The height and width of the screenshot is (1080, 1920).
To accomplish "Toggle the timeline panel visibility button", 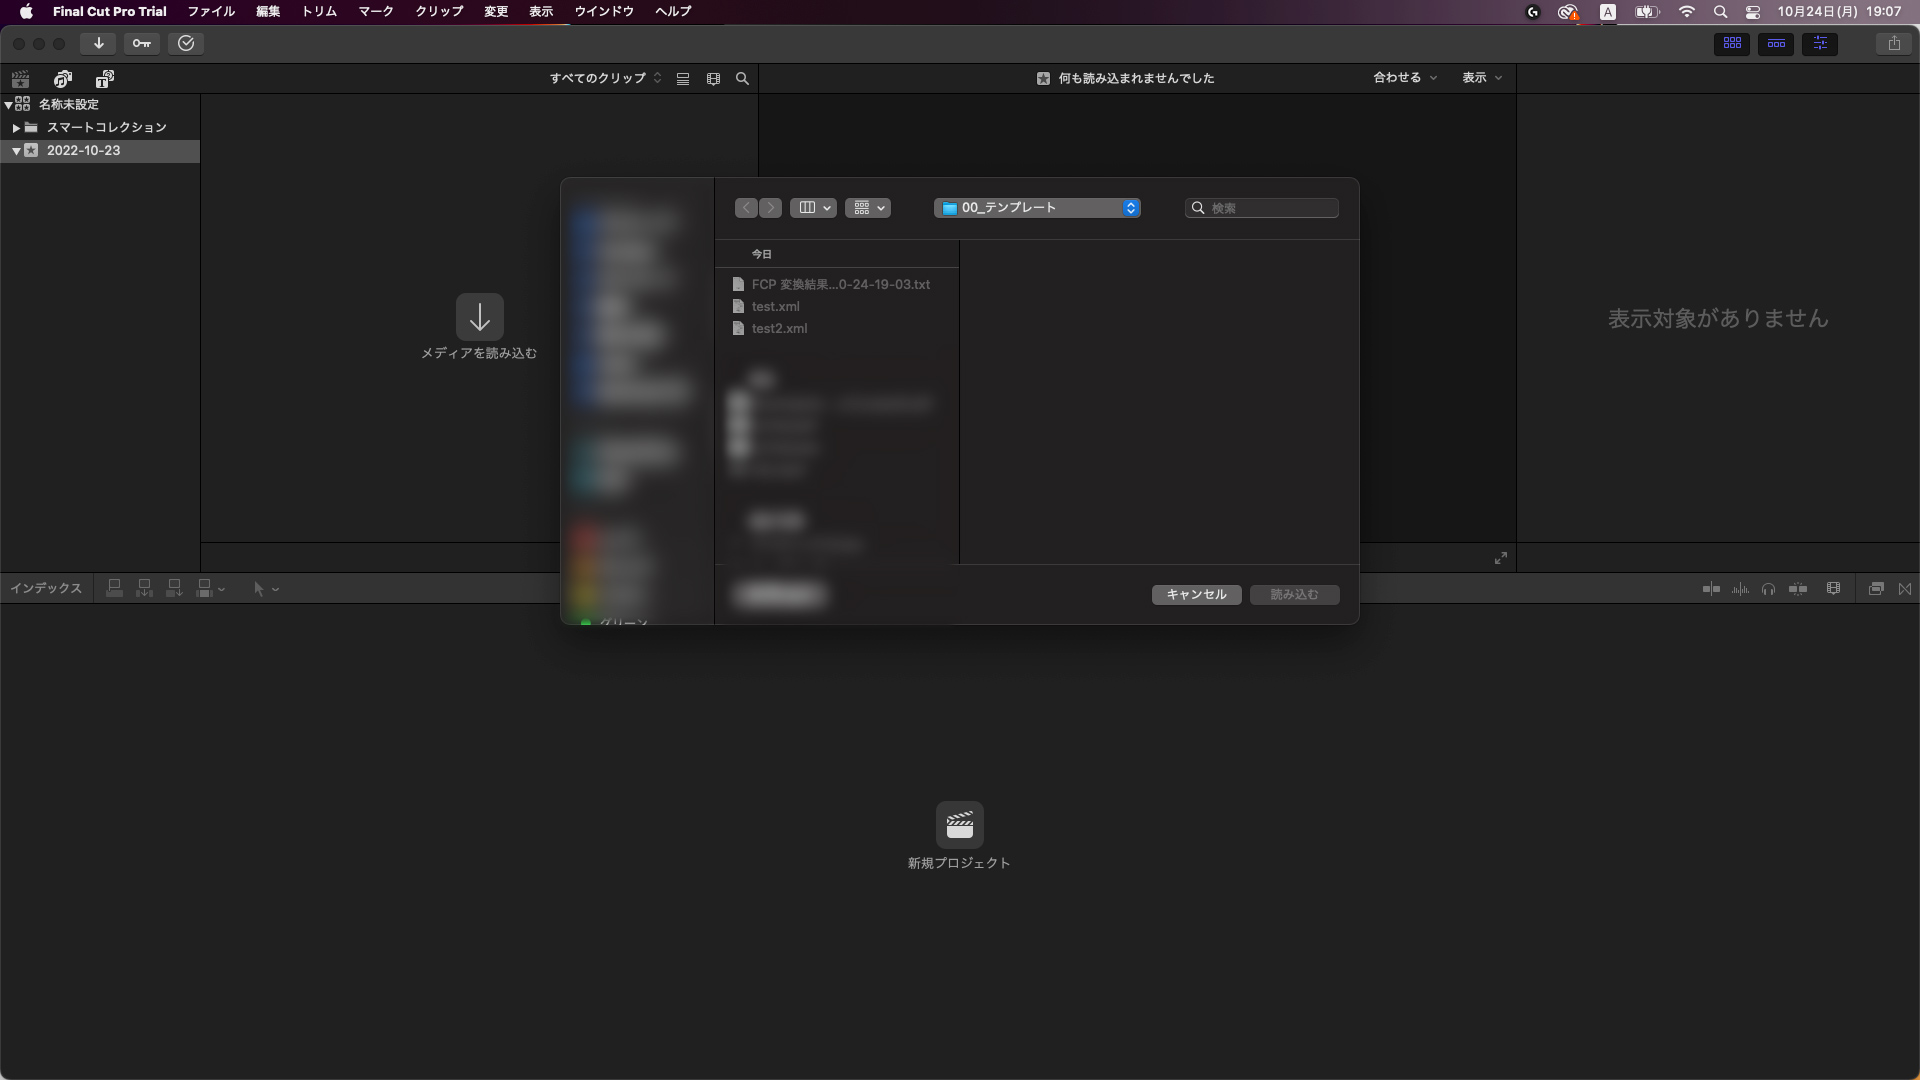I will click(x=1776, y=43).
